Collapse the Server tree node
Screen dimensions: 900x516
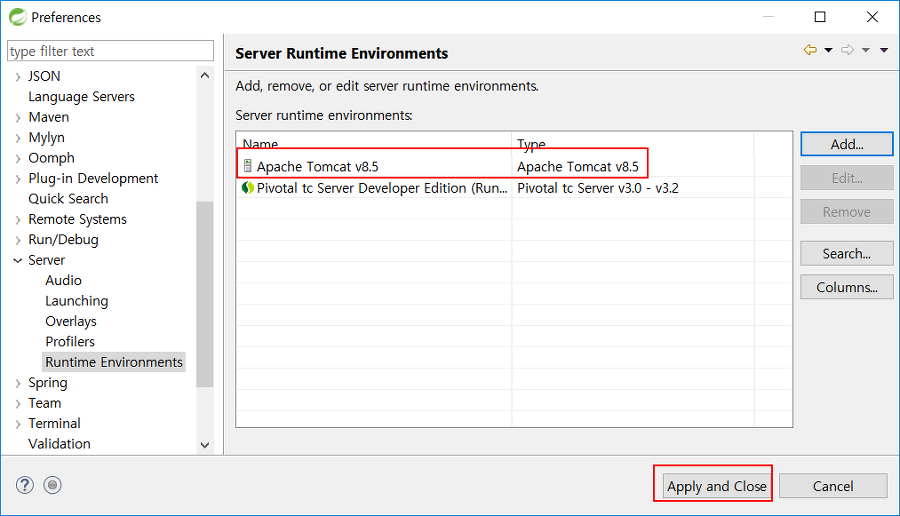[x=18, y=261]
